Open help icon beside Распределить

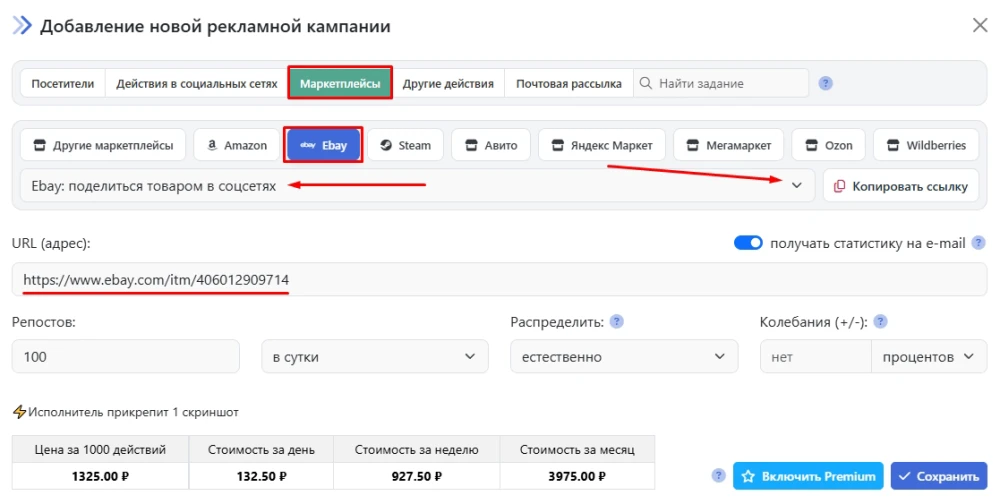pos(617,322)
